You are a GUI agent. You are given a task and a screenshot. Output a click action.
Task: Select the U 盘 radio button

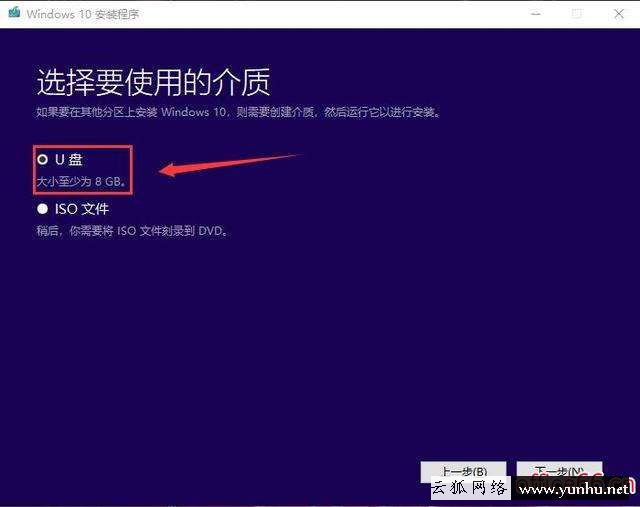coord(42,159)
